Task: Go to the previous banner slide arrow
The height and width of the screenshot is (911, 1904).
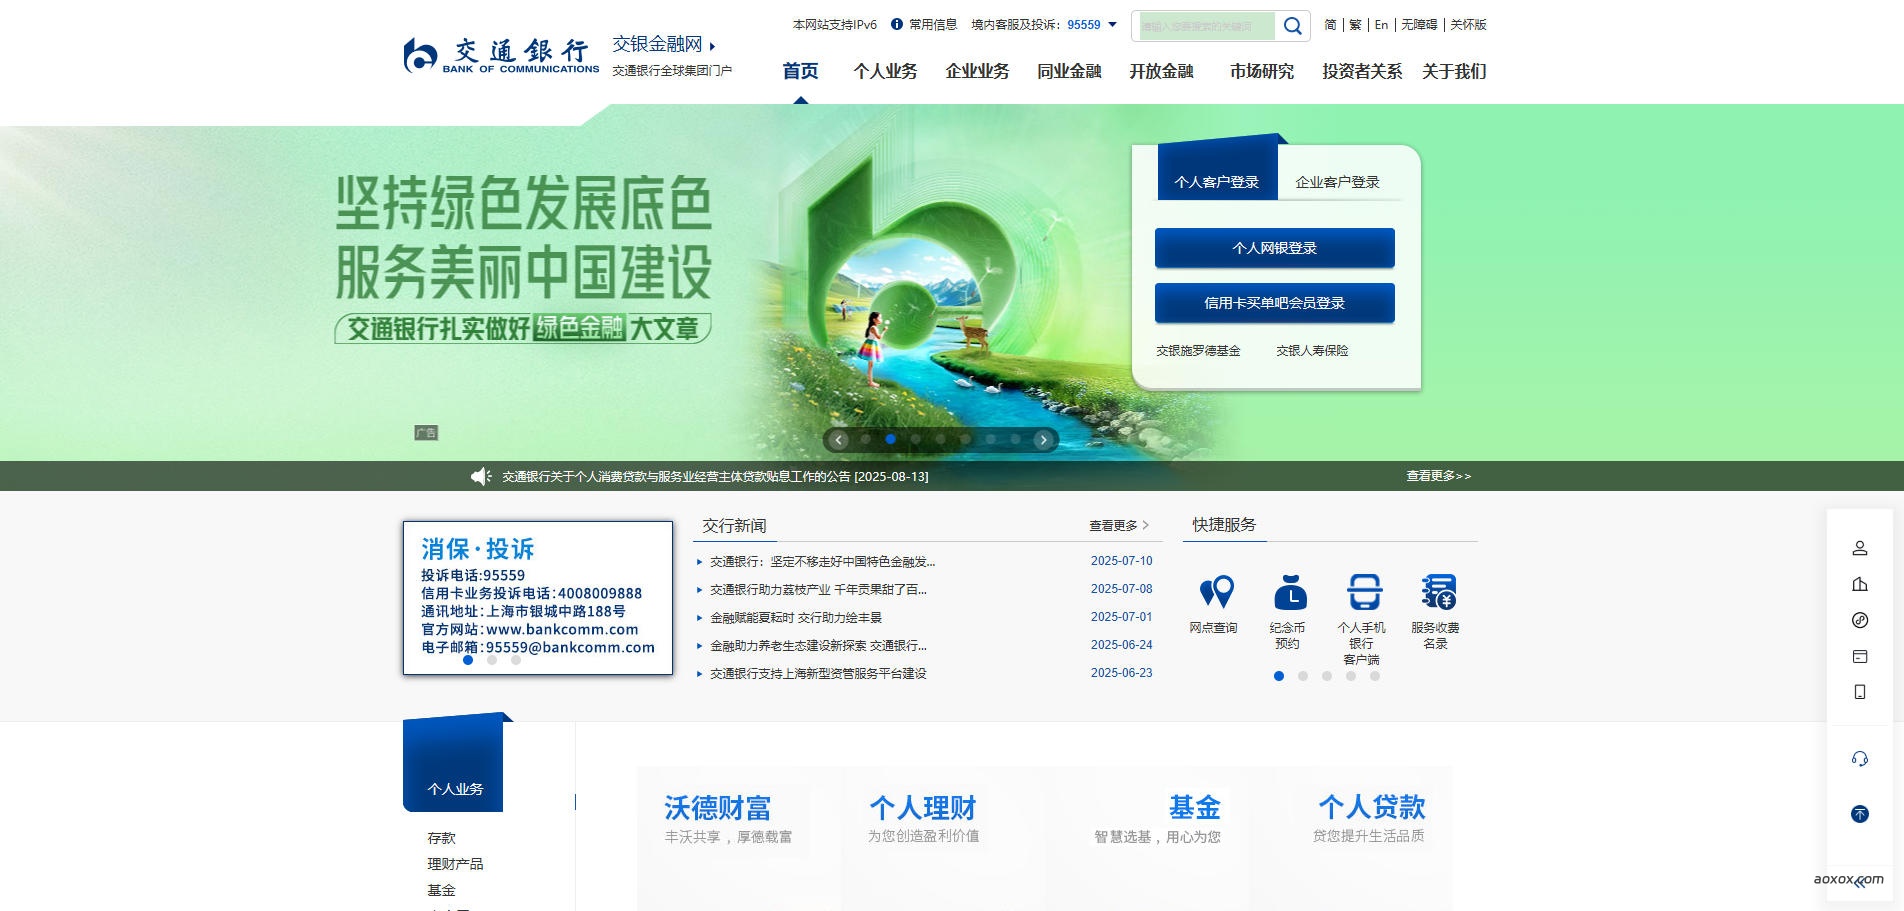Action: [x=839, y=440]
